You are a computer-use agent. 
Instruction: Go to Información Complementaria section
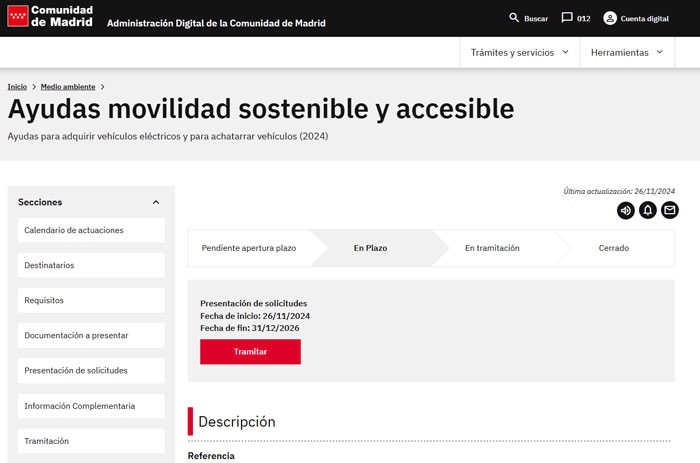coord(91,406)
